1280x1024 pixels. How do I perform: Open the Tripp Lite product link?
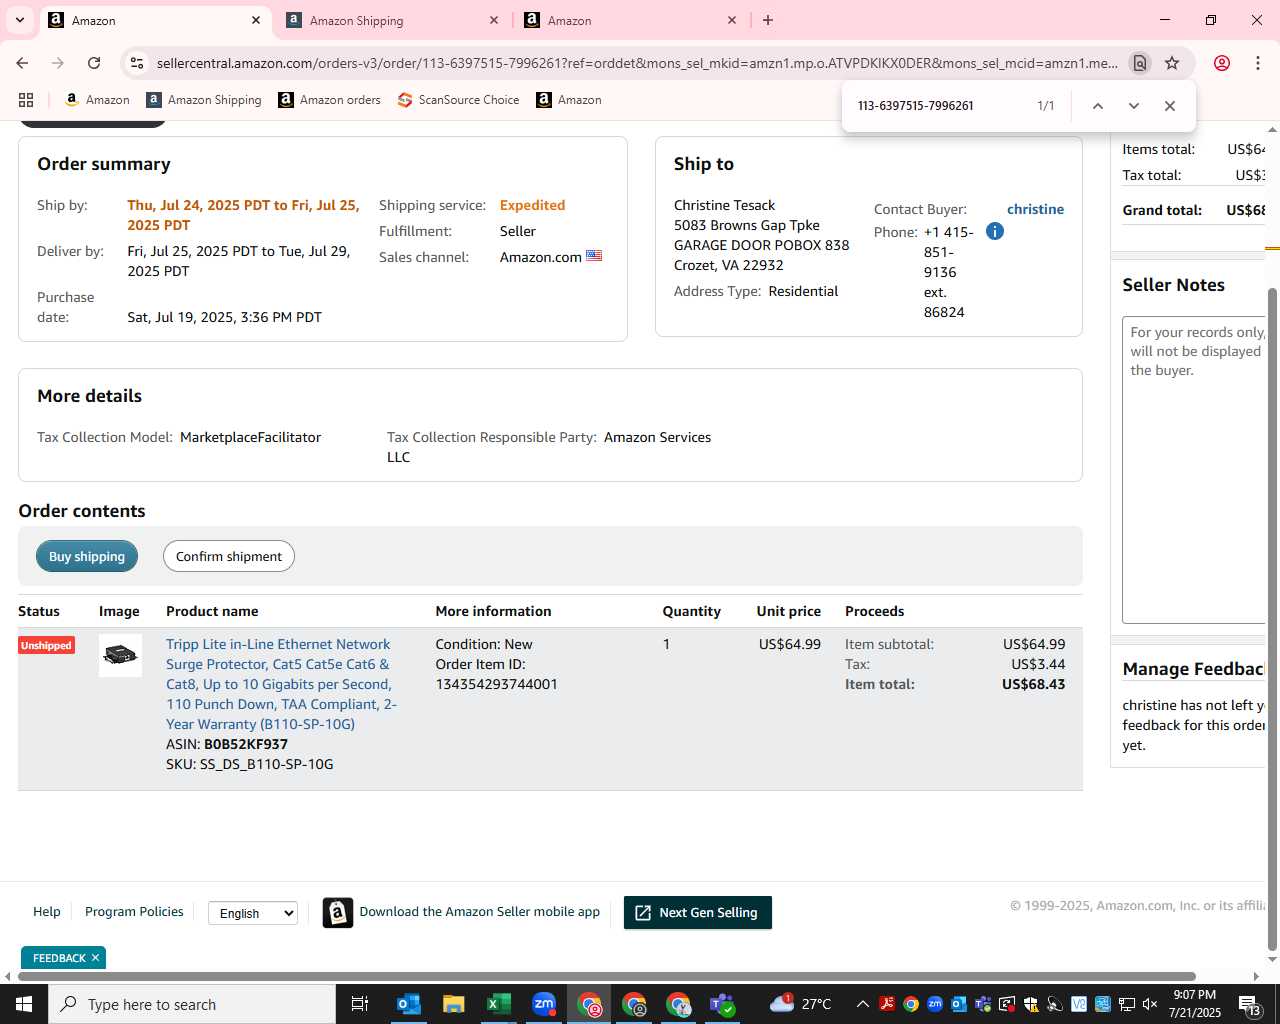[281, 684]
